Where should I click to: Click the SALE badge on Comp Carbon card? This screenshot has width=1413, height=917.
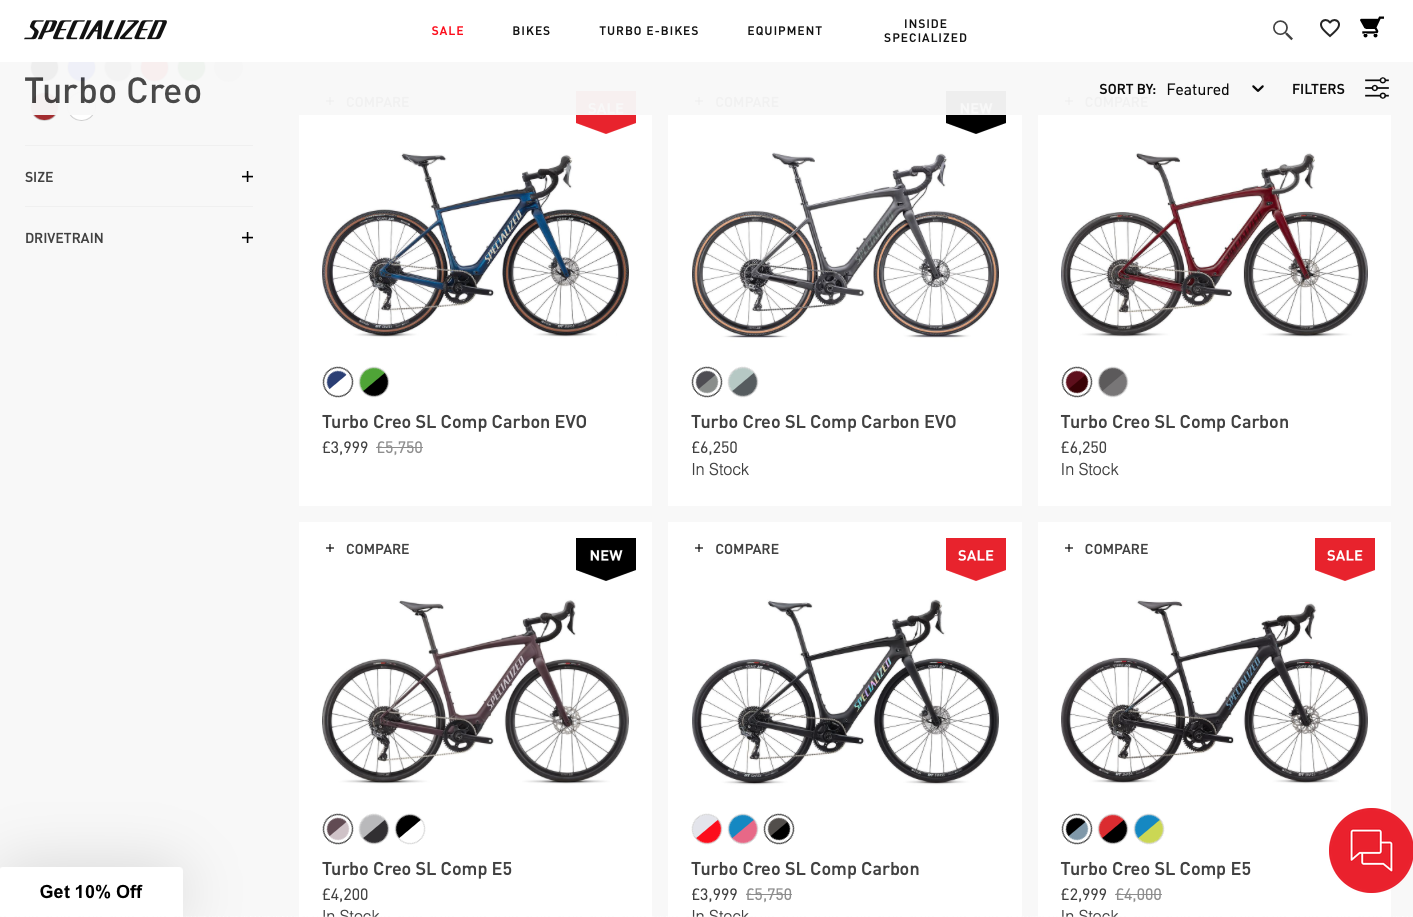(x=975, y=556)
